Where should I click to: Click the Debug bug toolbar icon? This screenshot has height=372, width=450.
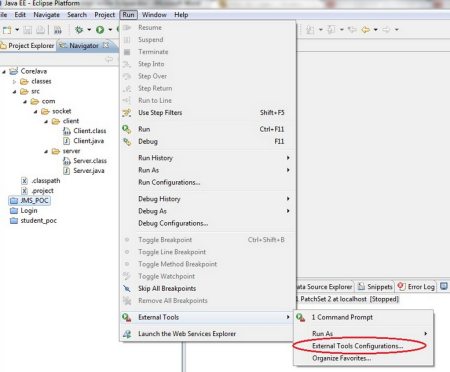click(79, 30)
